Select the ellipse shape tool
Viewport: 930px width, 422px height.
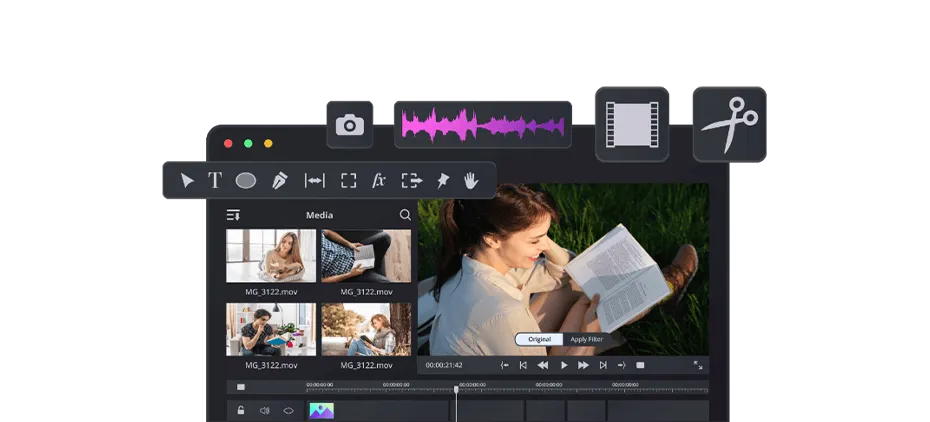click(x=246, y=181)
